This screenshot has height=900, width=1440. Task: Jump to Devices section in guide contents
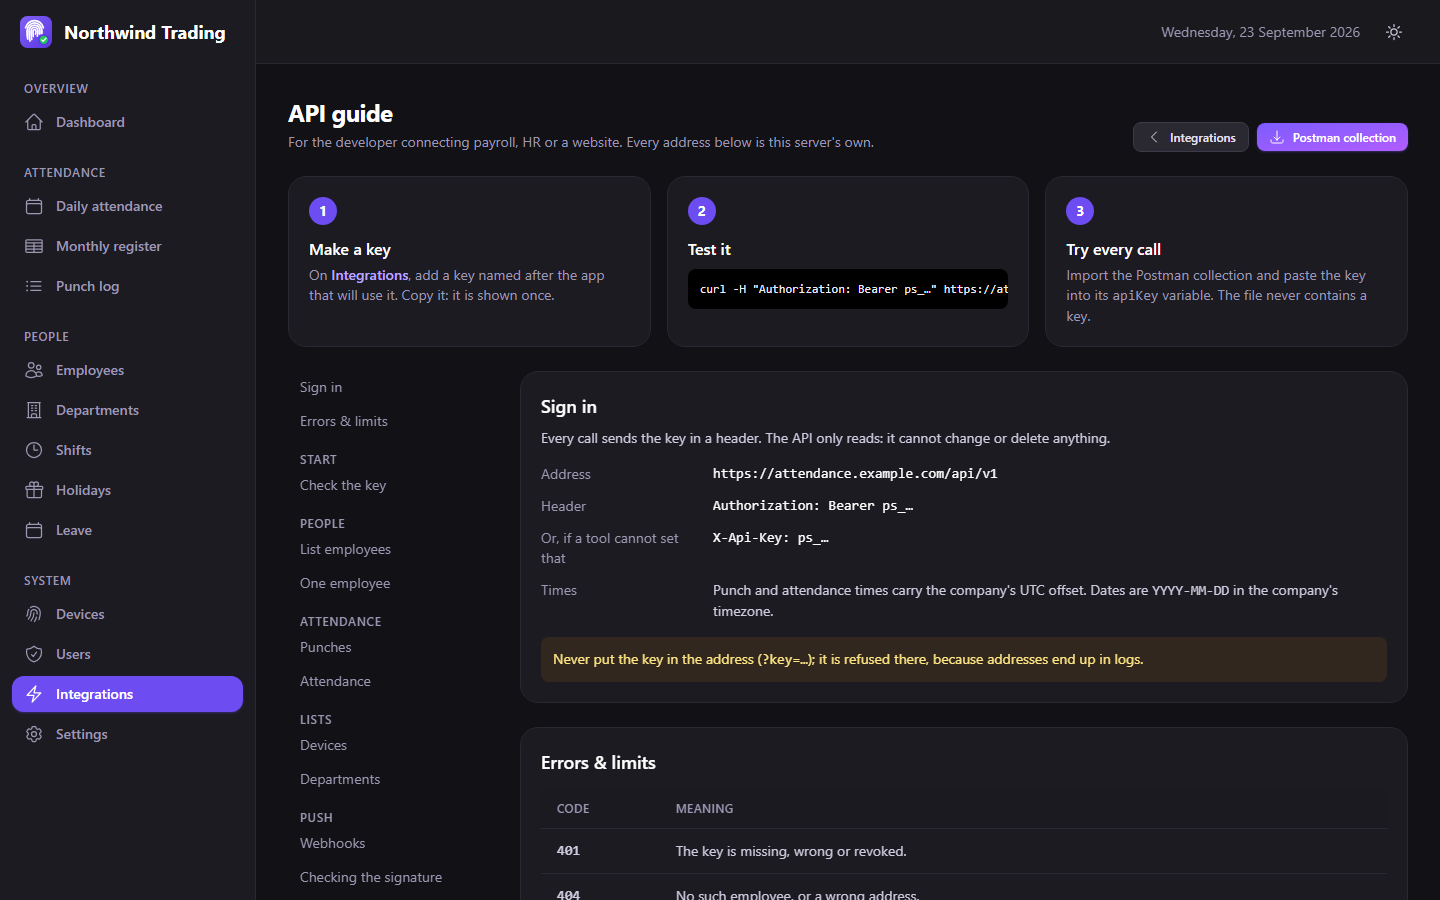pyautogui.click(x=323, y=745)
